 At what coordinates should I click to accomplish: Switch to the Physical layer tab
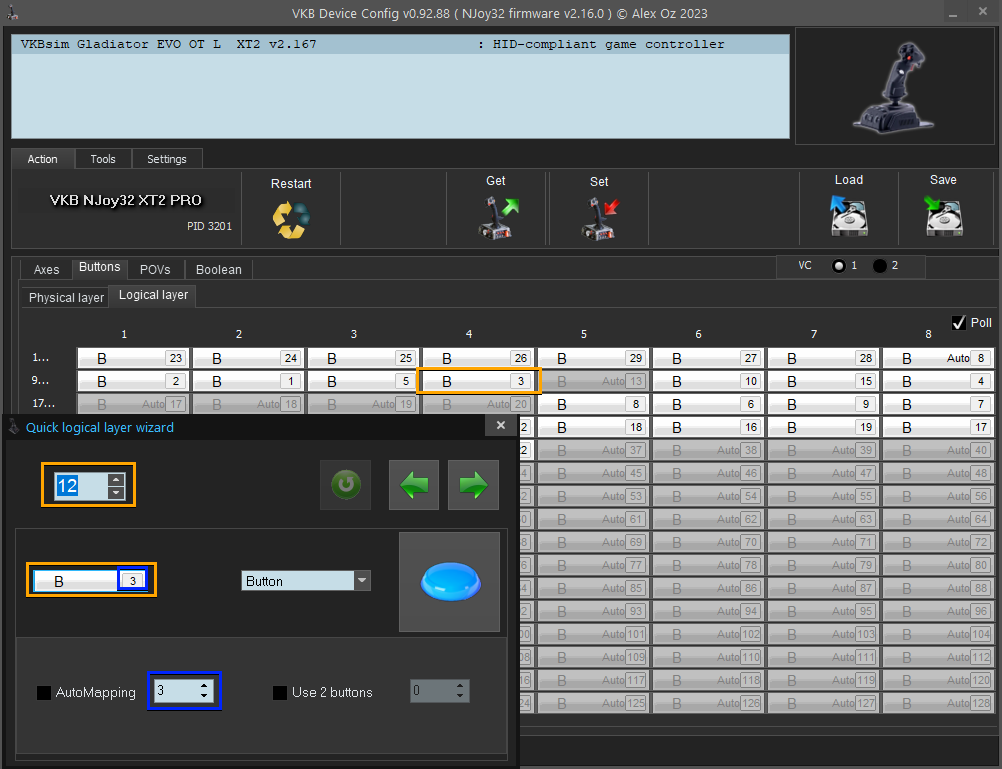[66, 298]
